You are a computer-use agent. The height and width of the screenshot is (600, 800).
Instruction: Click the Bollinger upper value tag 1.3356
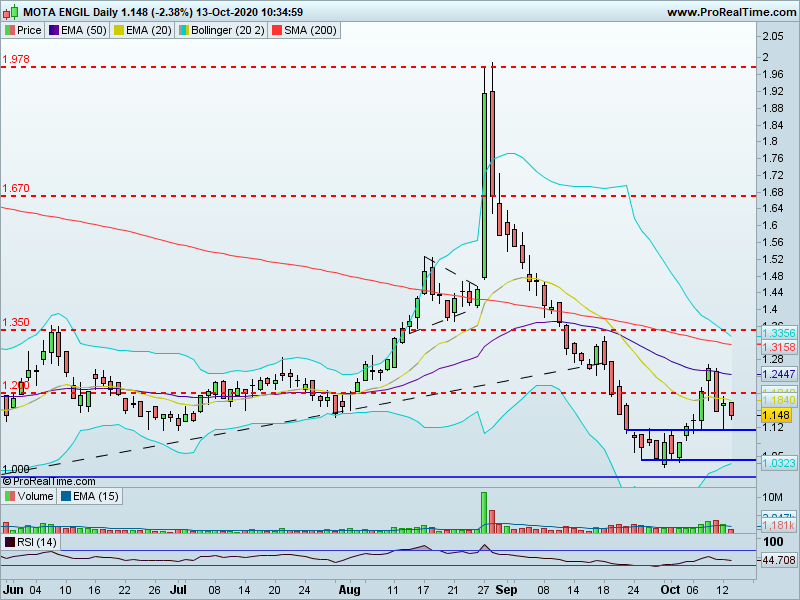point(779,333)
